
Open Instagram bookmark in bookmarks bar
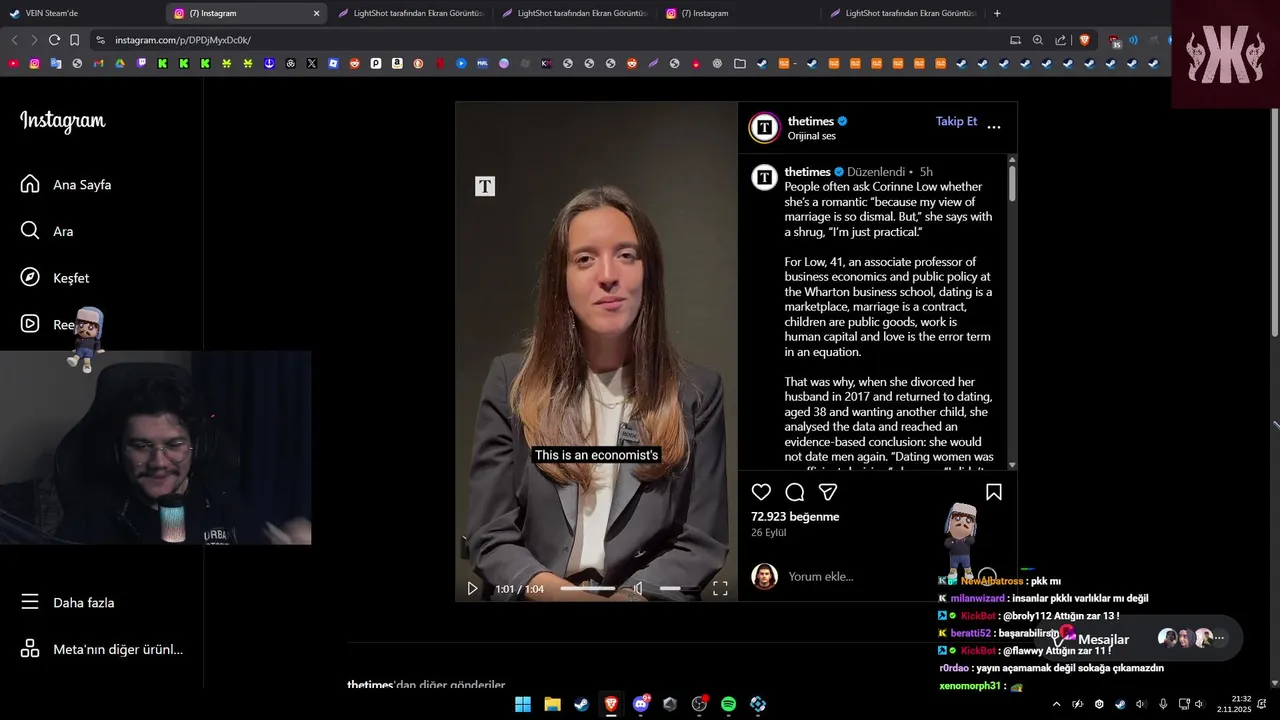(x=34, y=63)
